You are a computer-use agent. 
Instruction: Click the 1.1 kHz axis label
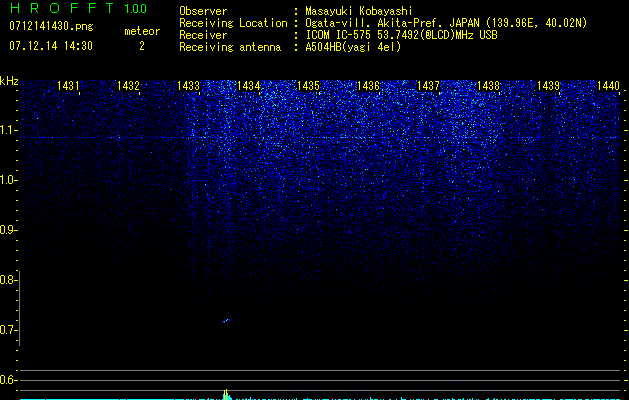point(8,130)
